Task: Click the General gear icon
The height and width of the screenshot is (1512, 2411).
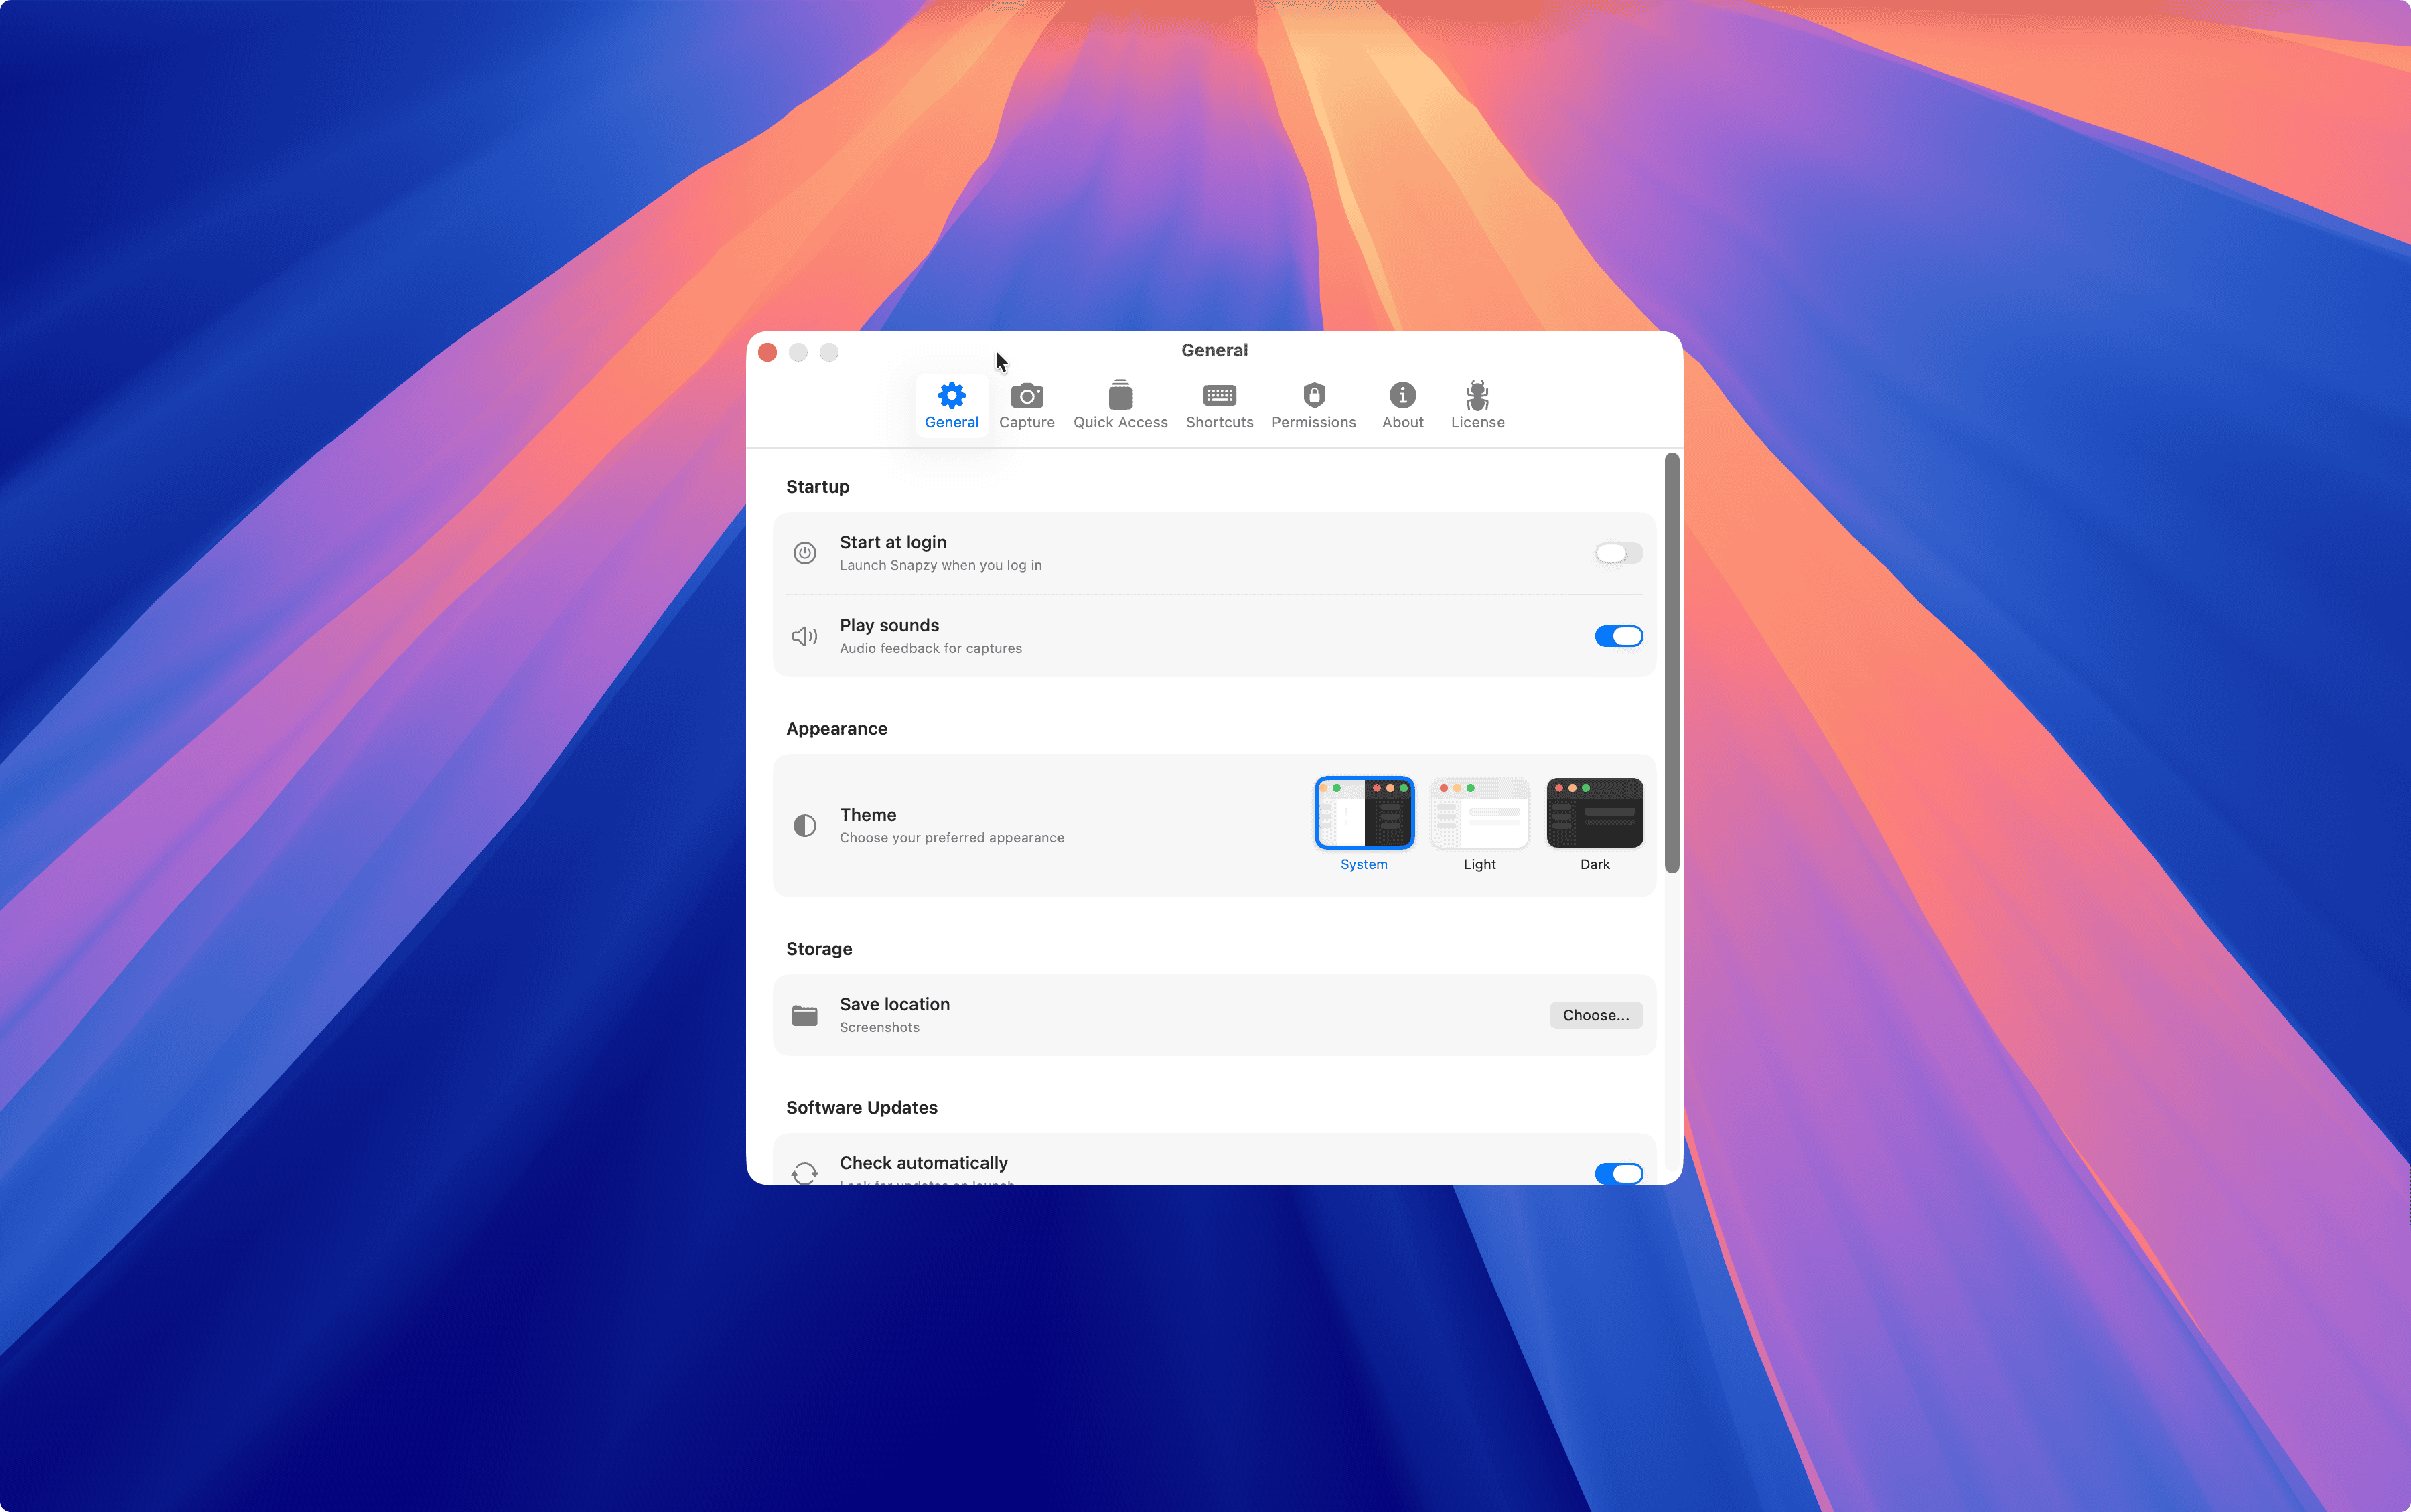Action: (x=951, y=396)
